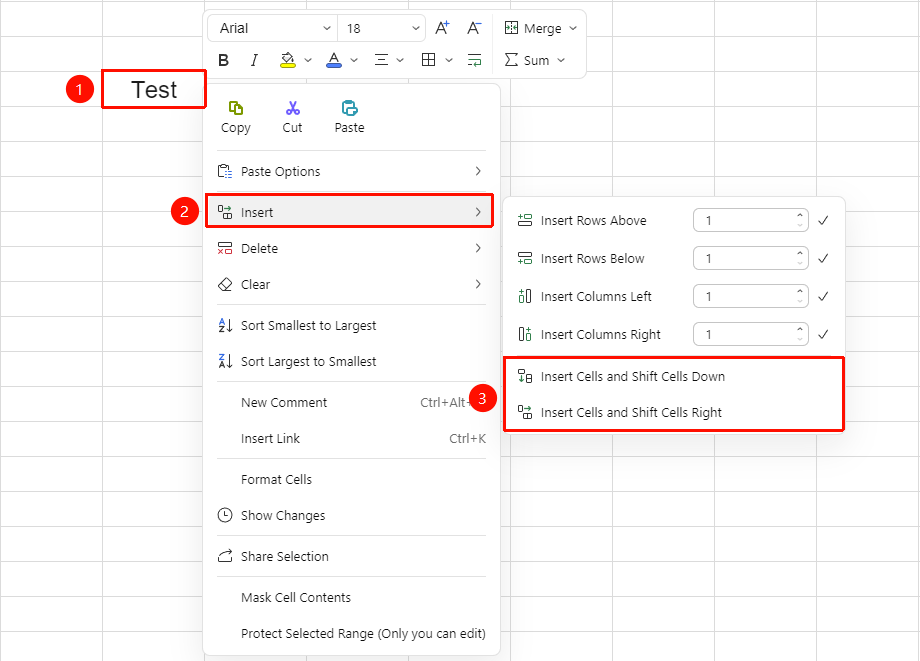Open the Clear submenu

pos(351,284)
